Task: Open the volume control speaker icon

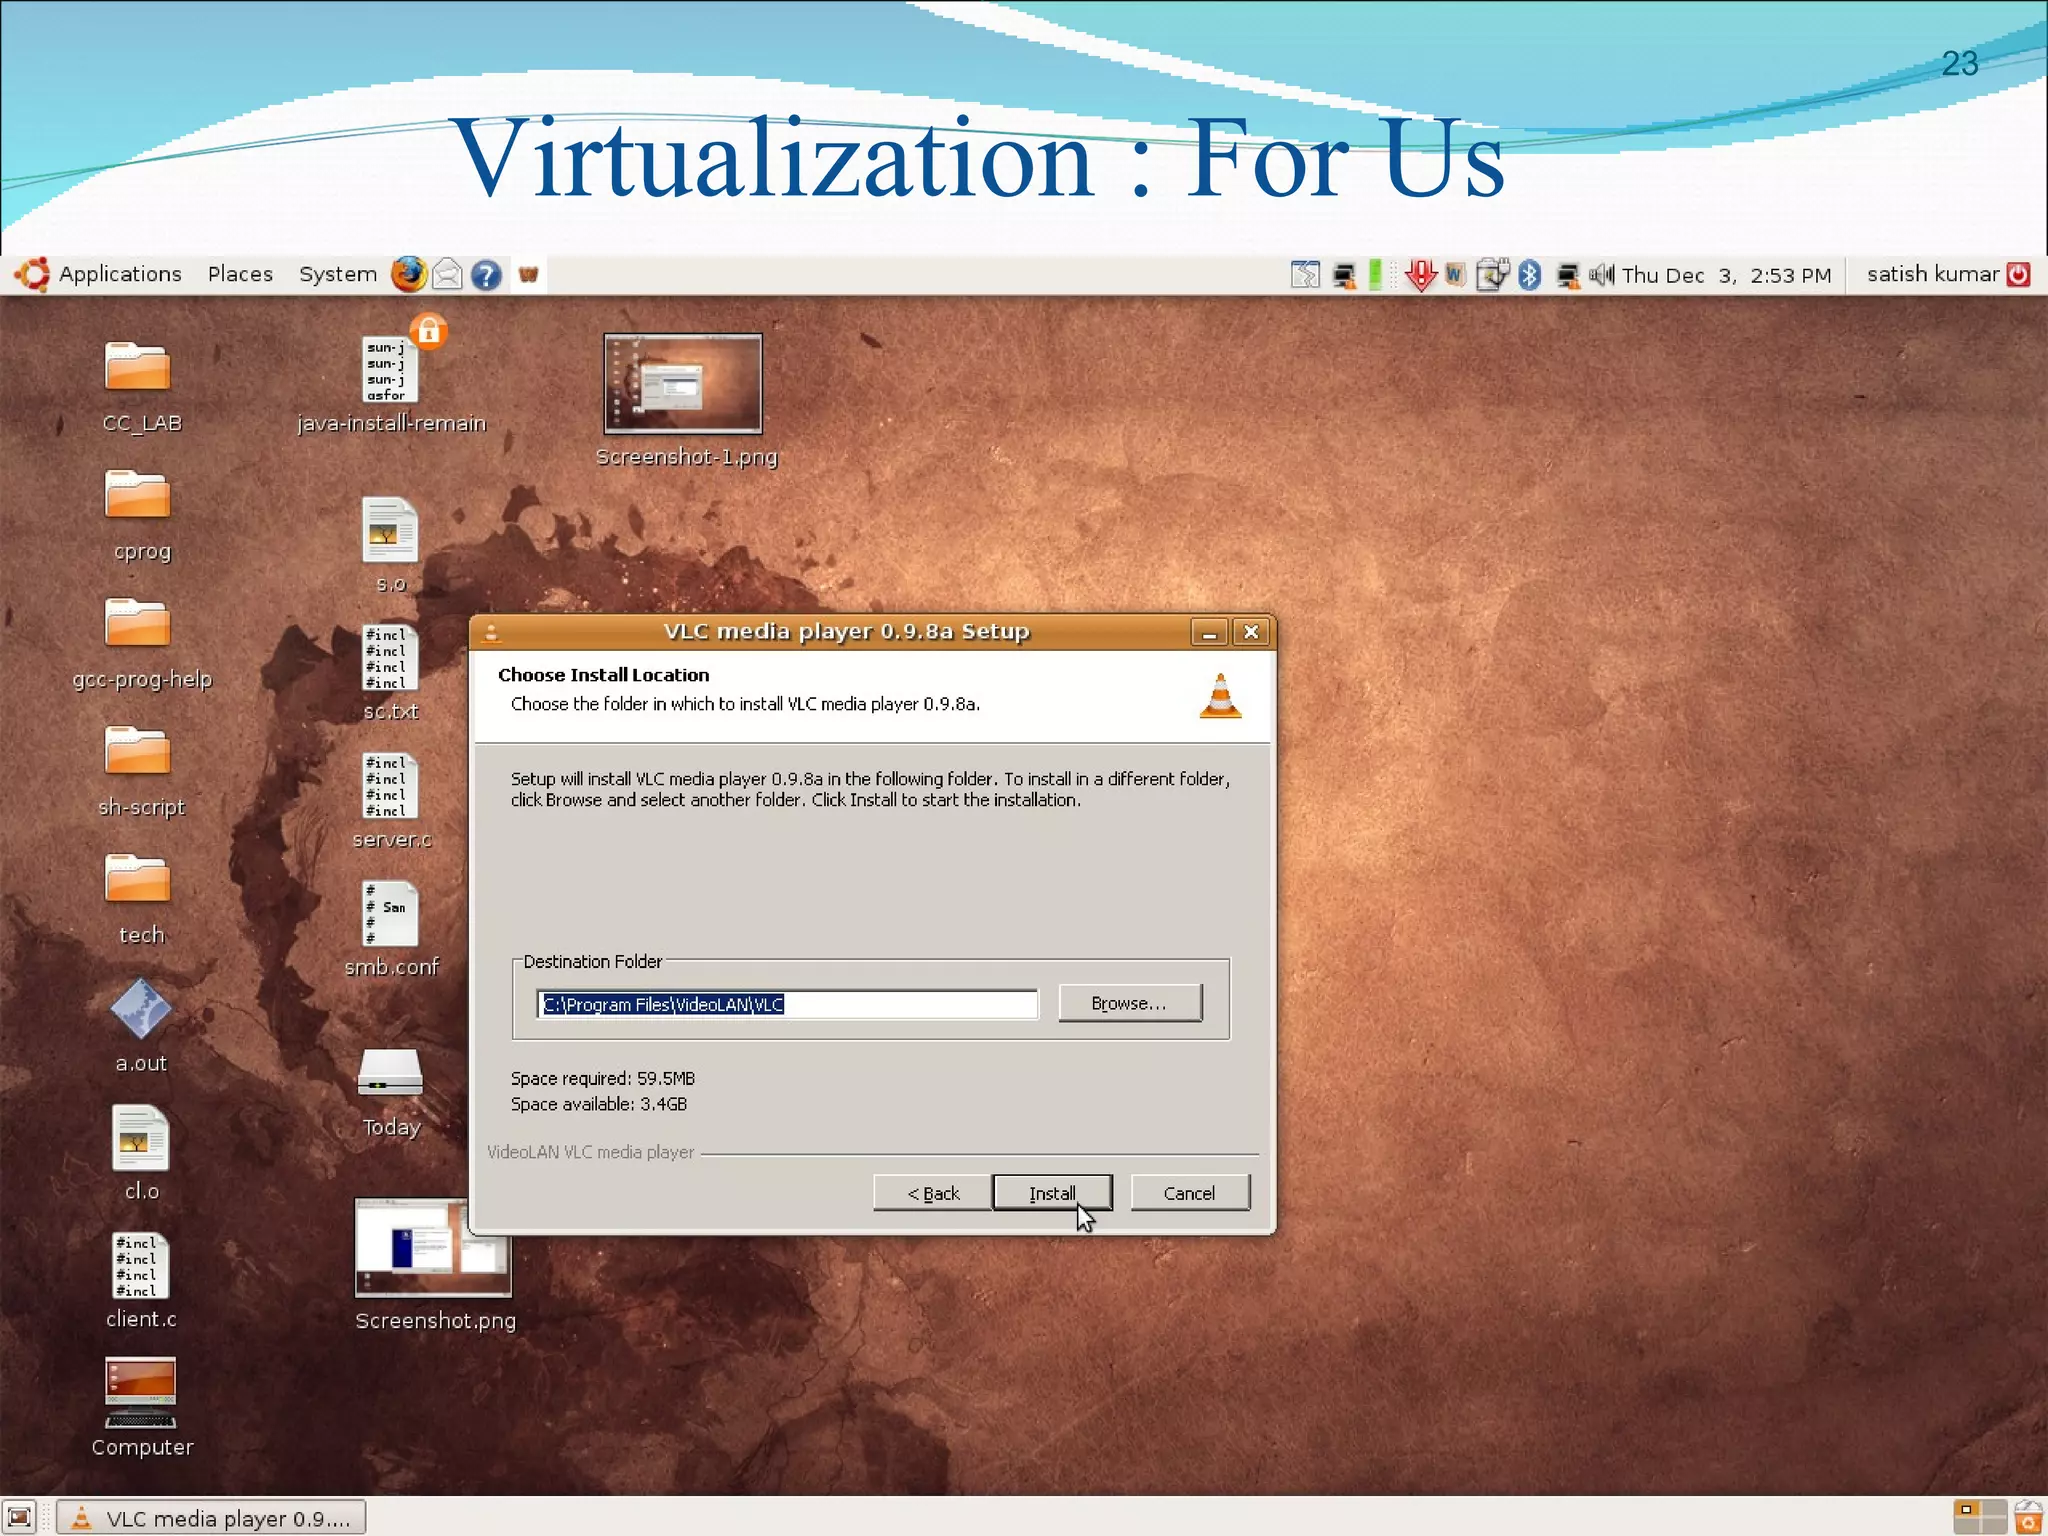Action: [x=1602, y=274]
